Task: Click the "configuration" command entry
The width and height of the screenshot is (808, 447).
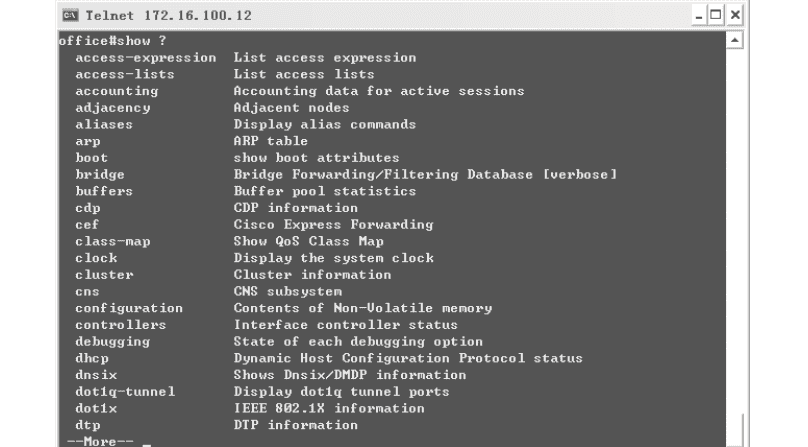Action: click(x=128, y=308)
